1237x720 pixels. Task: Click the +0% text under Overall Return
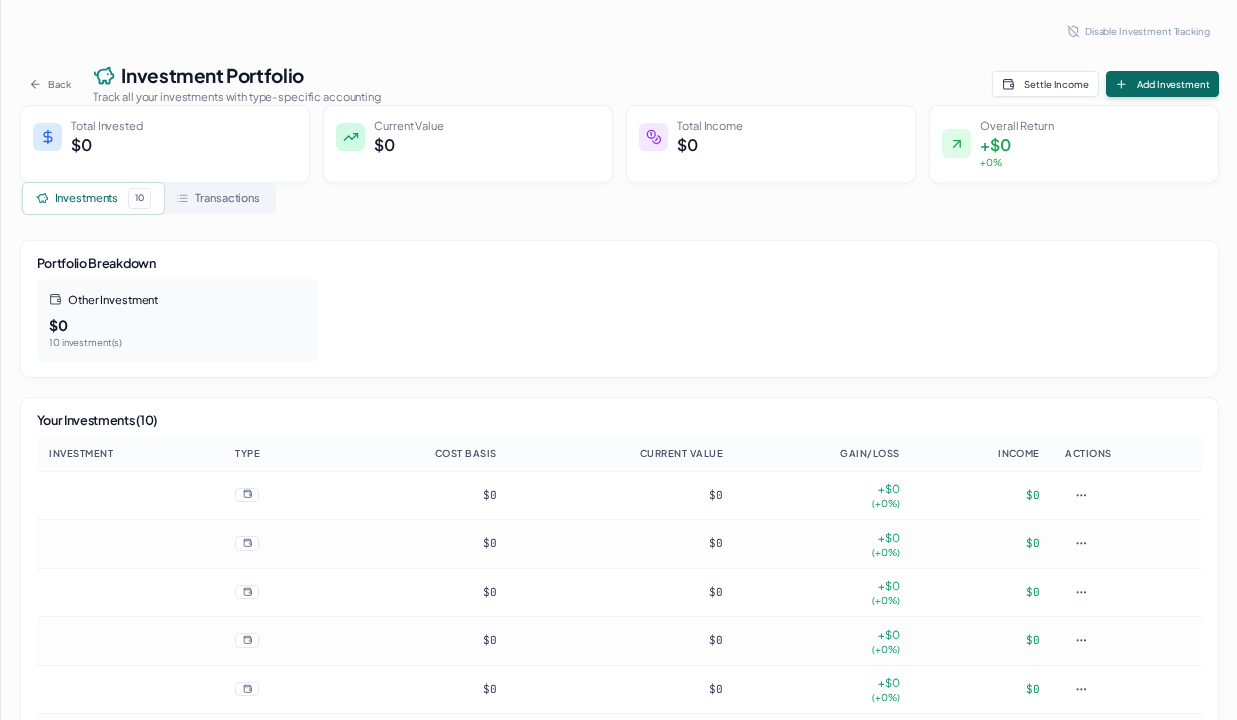tap(991, 163)
